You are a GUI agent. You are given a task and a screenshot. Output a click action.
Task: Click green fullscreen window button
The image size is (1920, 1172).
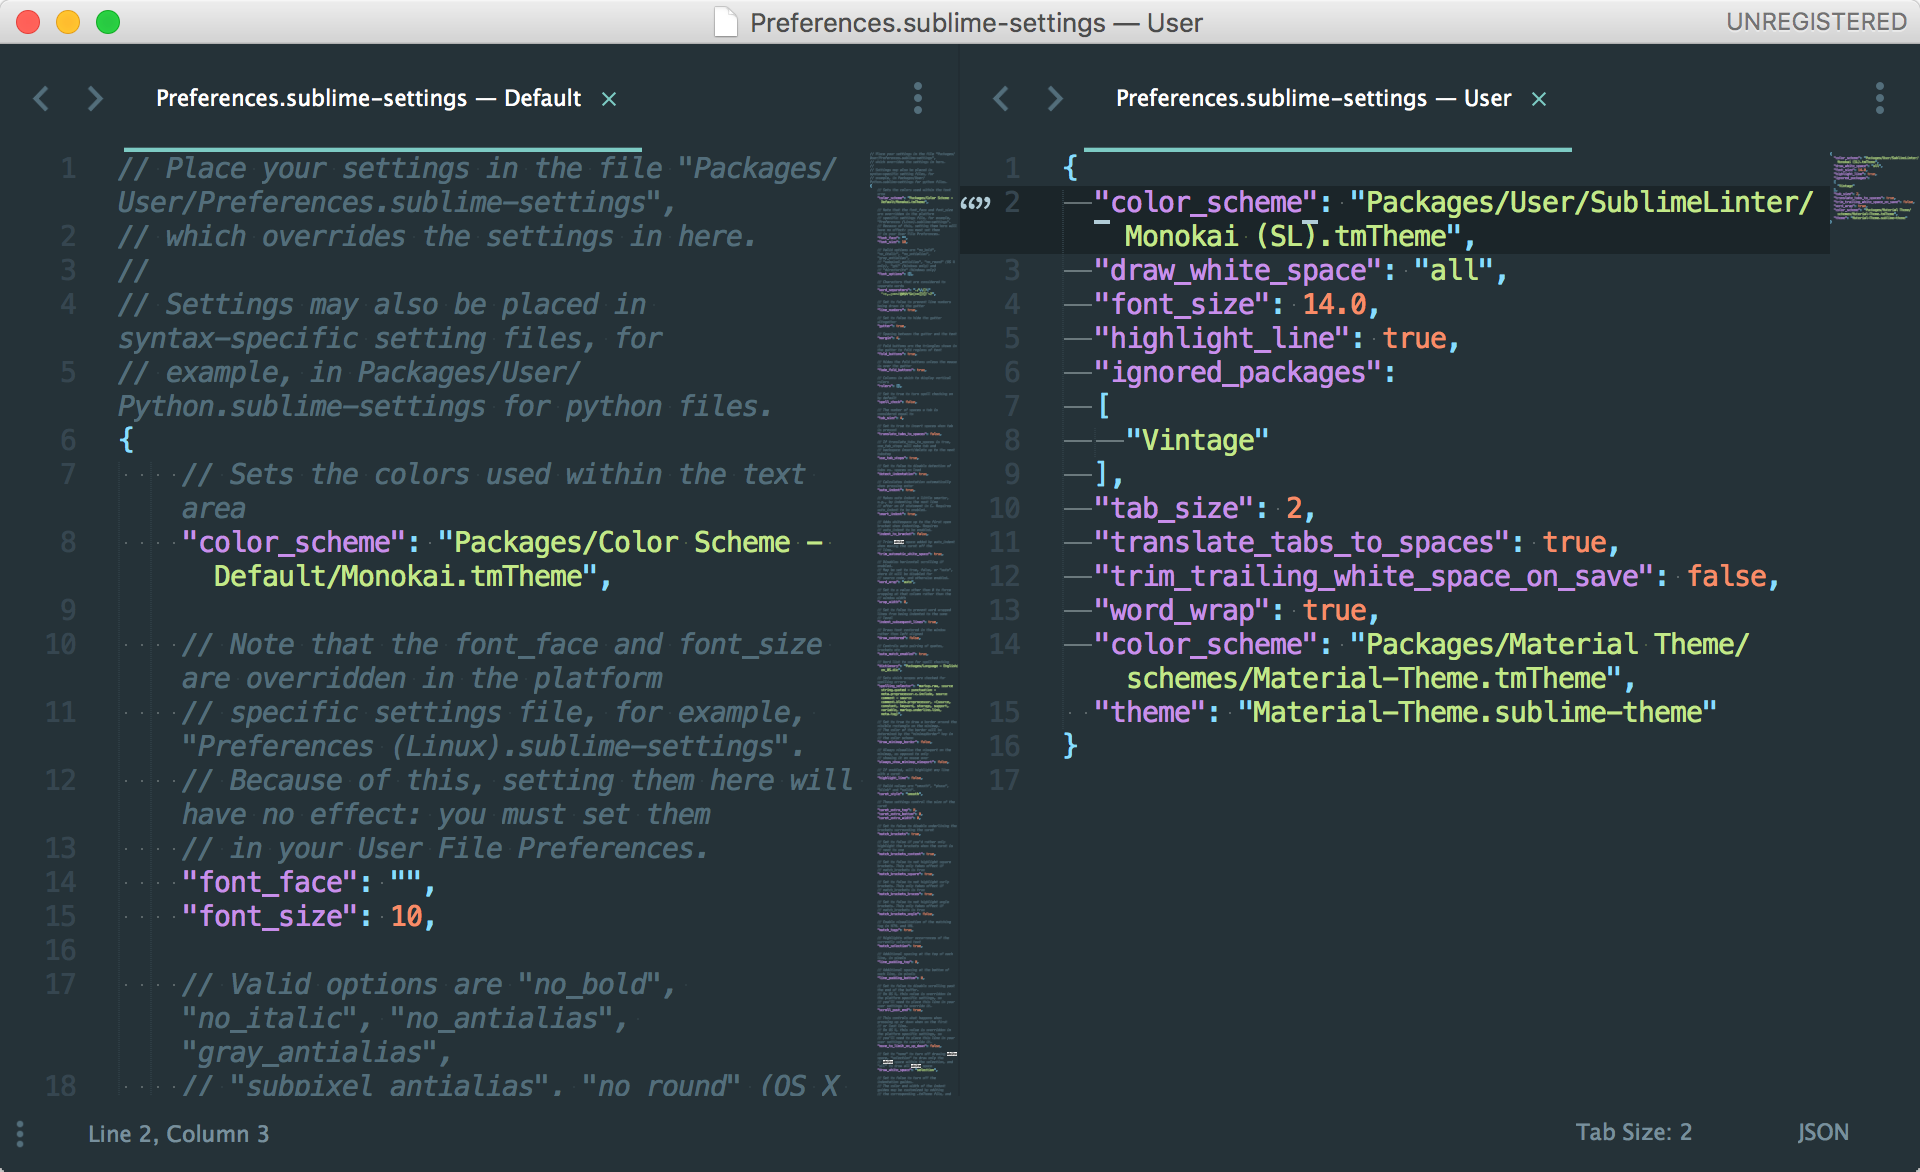(x=108, y=22)
